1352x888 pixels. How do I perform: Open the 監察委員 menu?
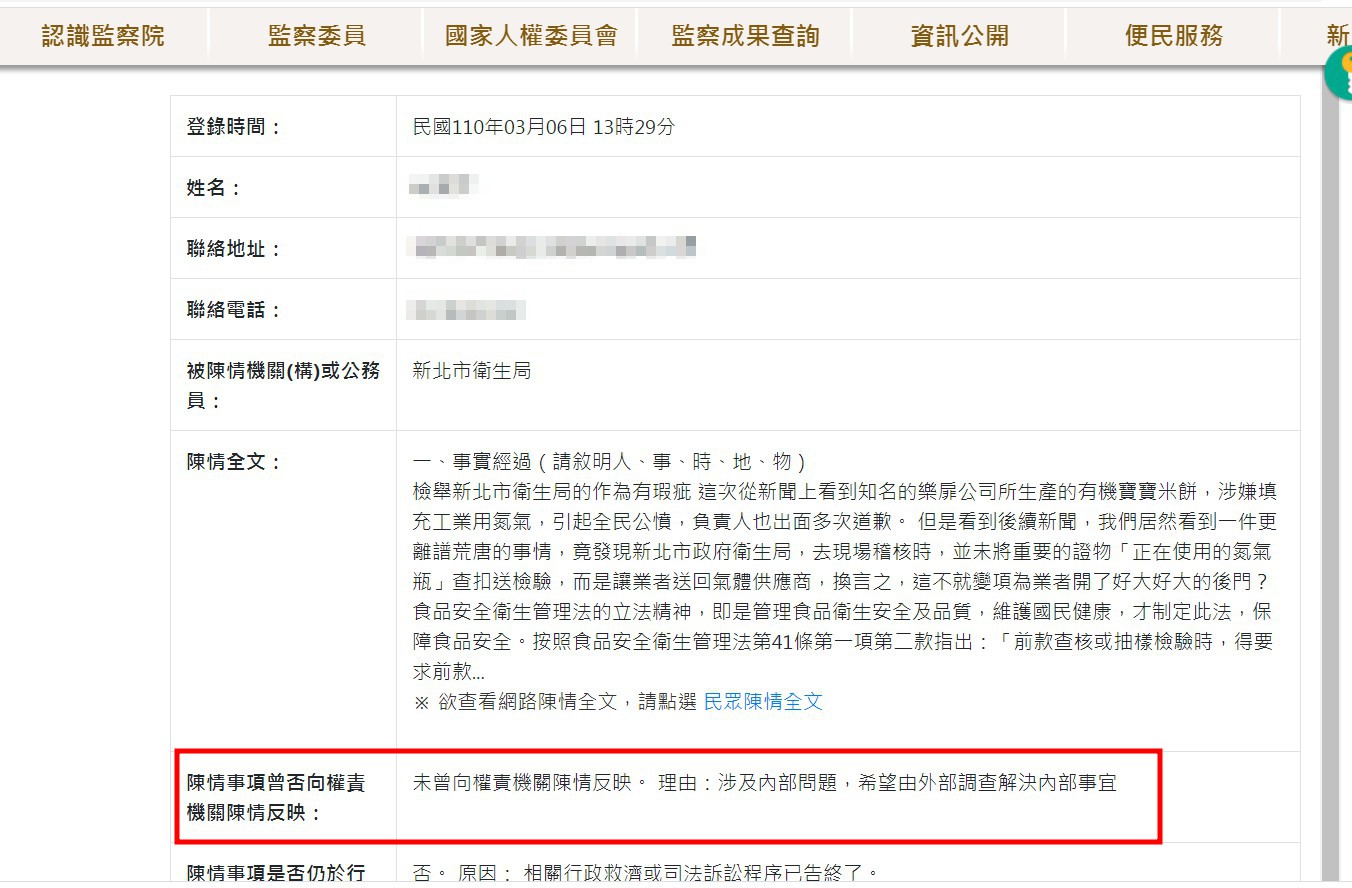pyautogui.click(x=317, y=36)
